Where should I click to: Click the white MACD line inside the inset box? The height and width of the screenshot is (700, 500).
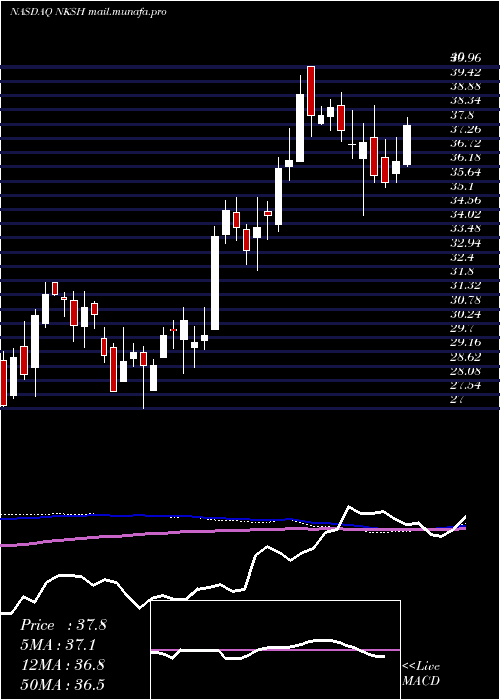tap(268, 650)
